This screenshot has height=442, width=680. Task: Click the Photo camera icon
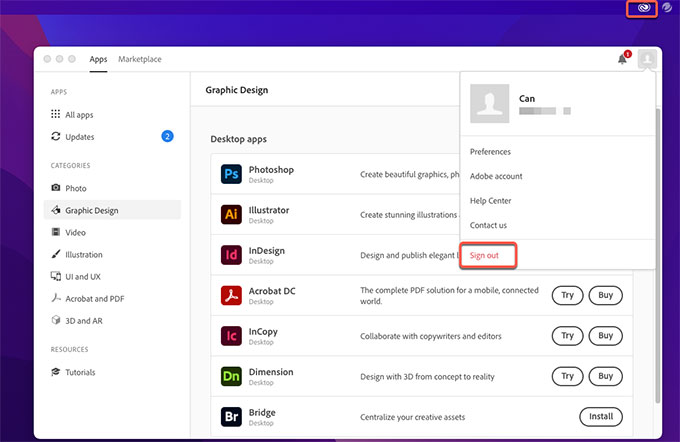pos(56,188)
